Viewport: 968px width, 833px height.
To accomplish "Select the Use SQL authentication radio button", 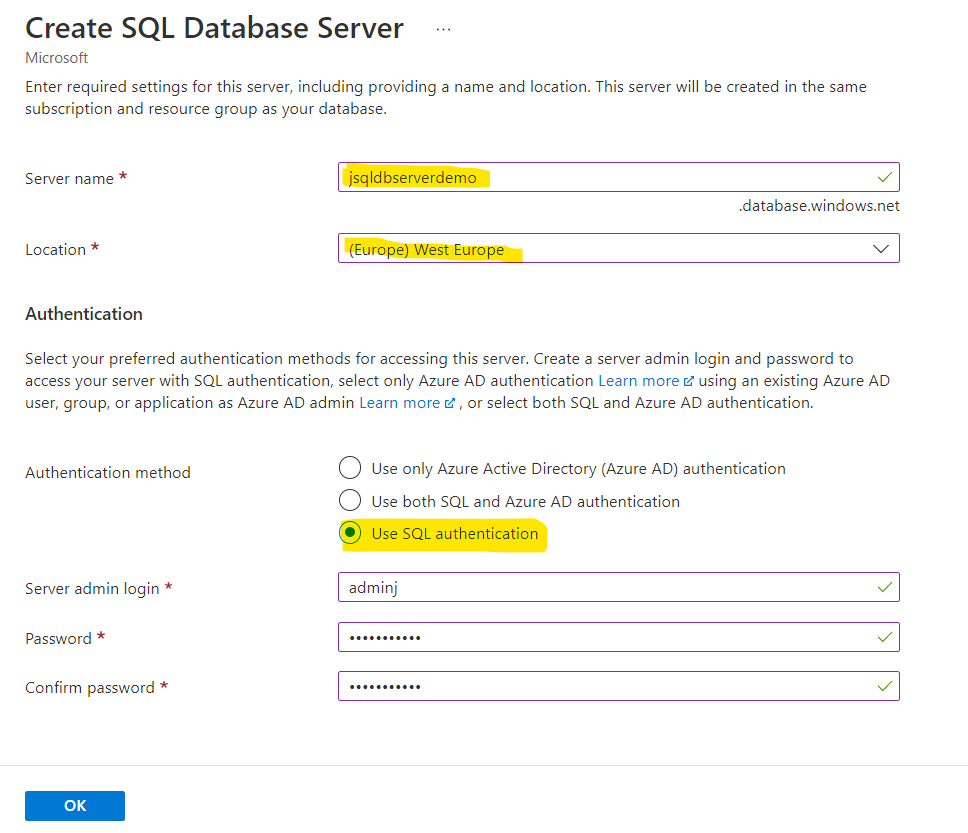I will point(350,534).
